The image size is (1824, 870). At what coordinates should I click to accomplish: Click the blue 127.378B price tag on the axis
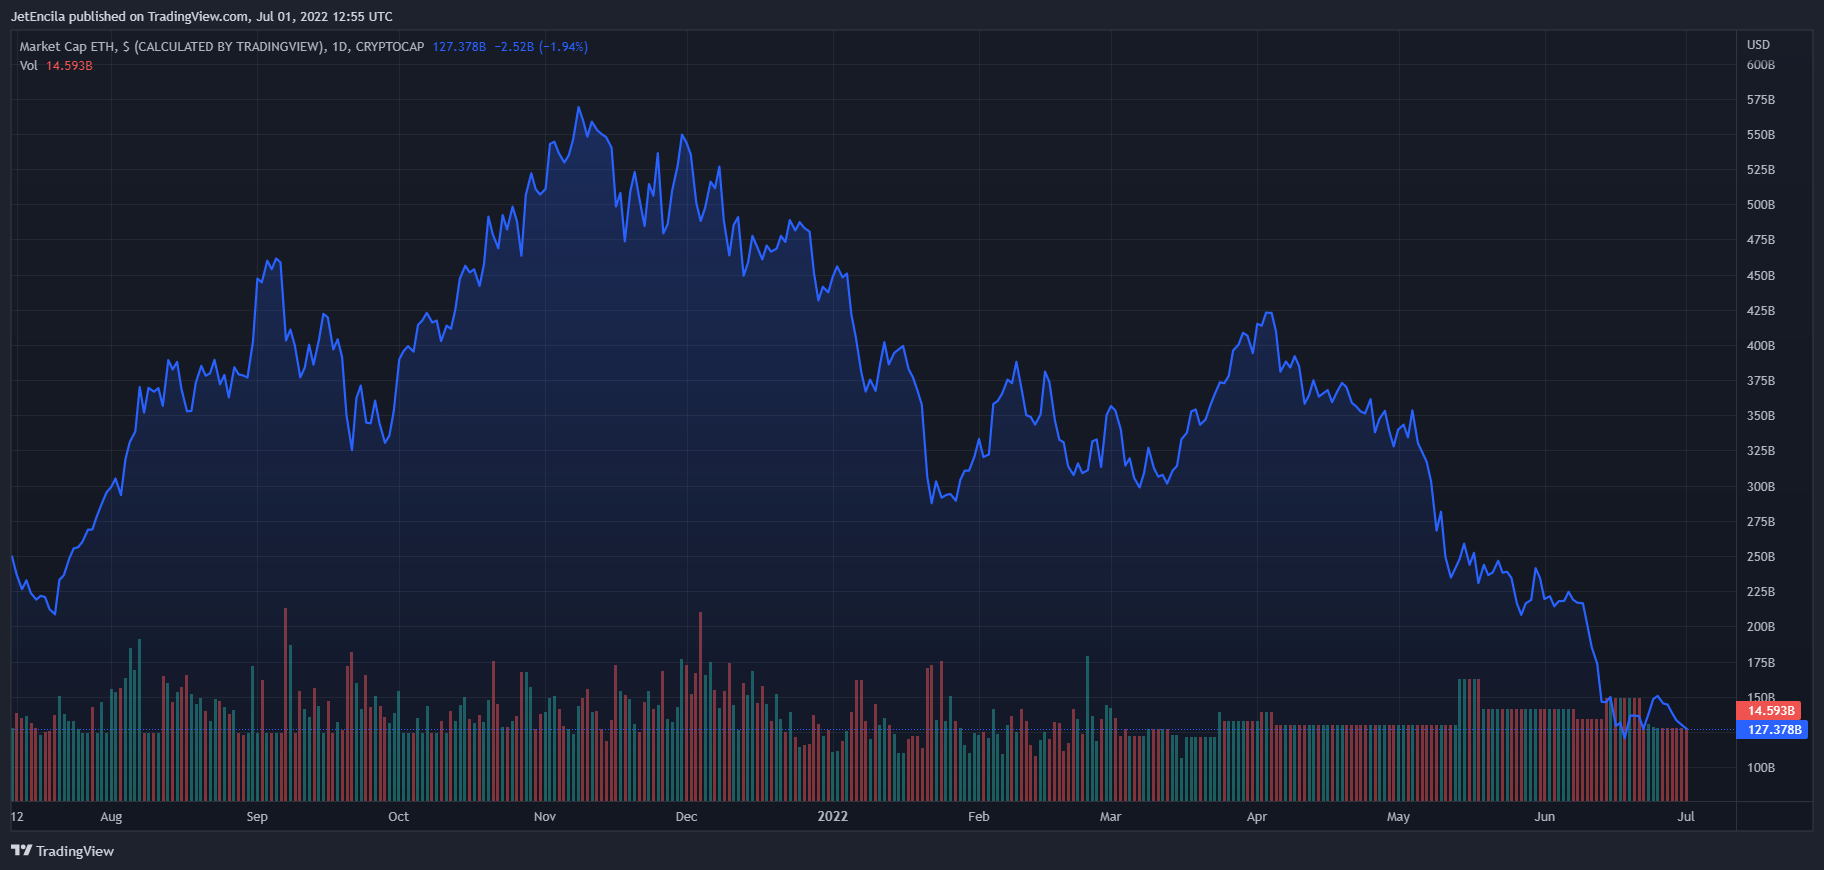1774,730
